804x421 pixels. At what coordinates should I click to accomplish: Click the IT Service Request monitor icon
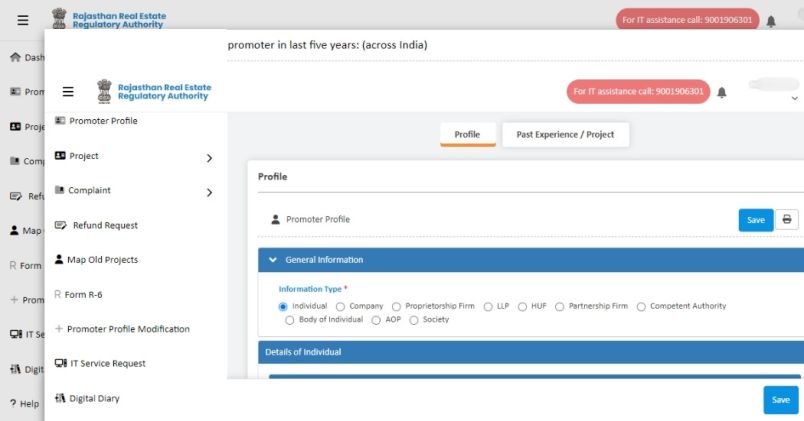click(60, 363)
